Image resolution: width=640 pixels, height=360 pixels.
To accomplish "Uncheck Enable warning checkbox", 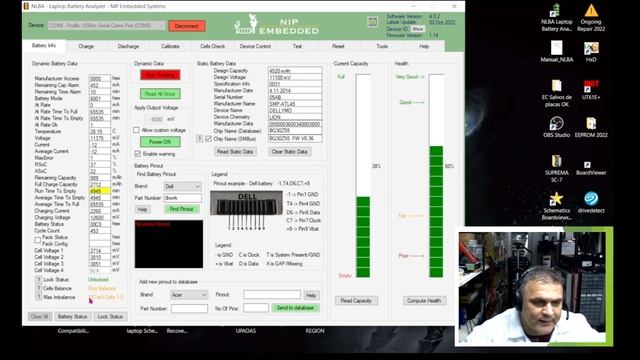I will point(138,153).
